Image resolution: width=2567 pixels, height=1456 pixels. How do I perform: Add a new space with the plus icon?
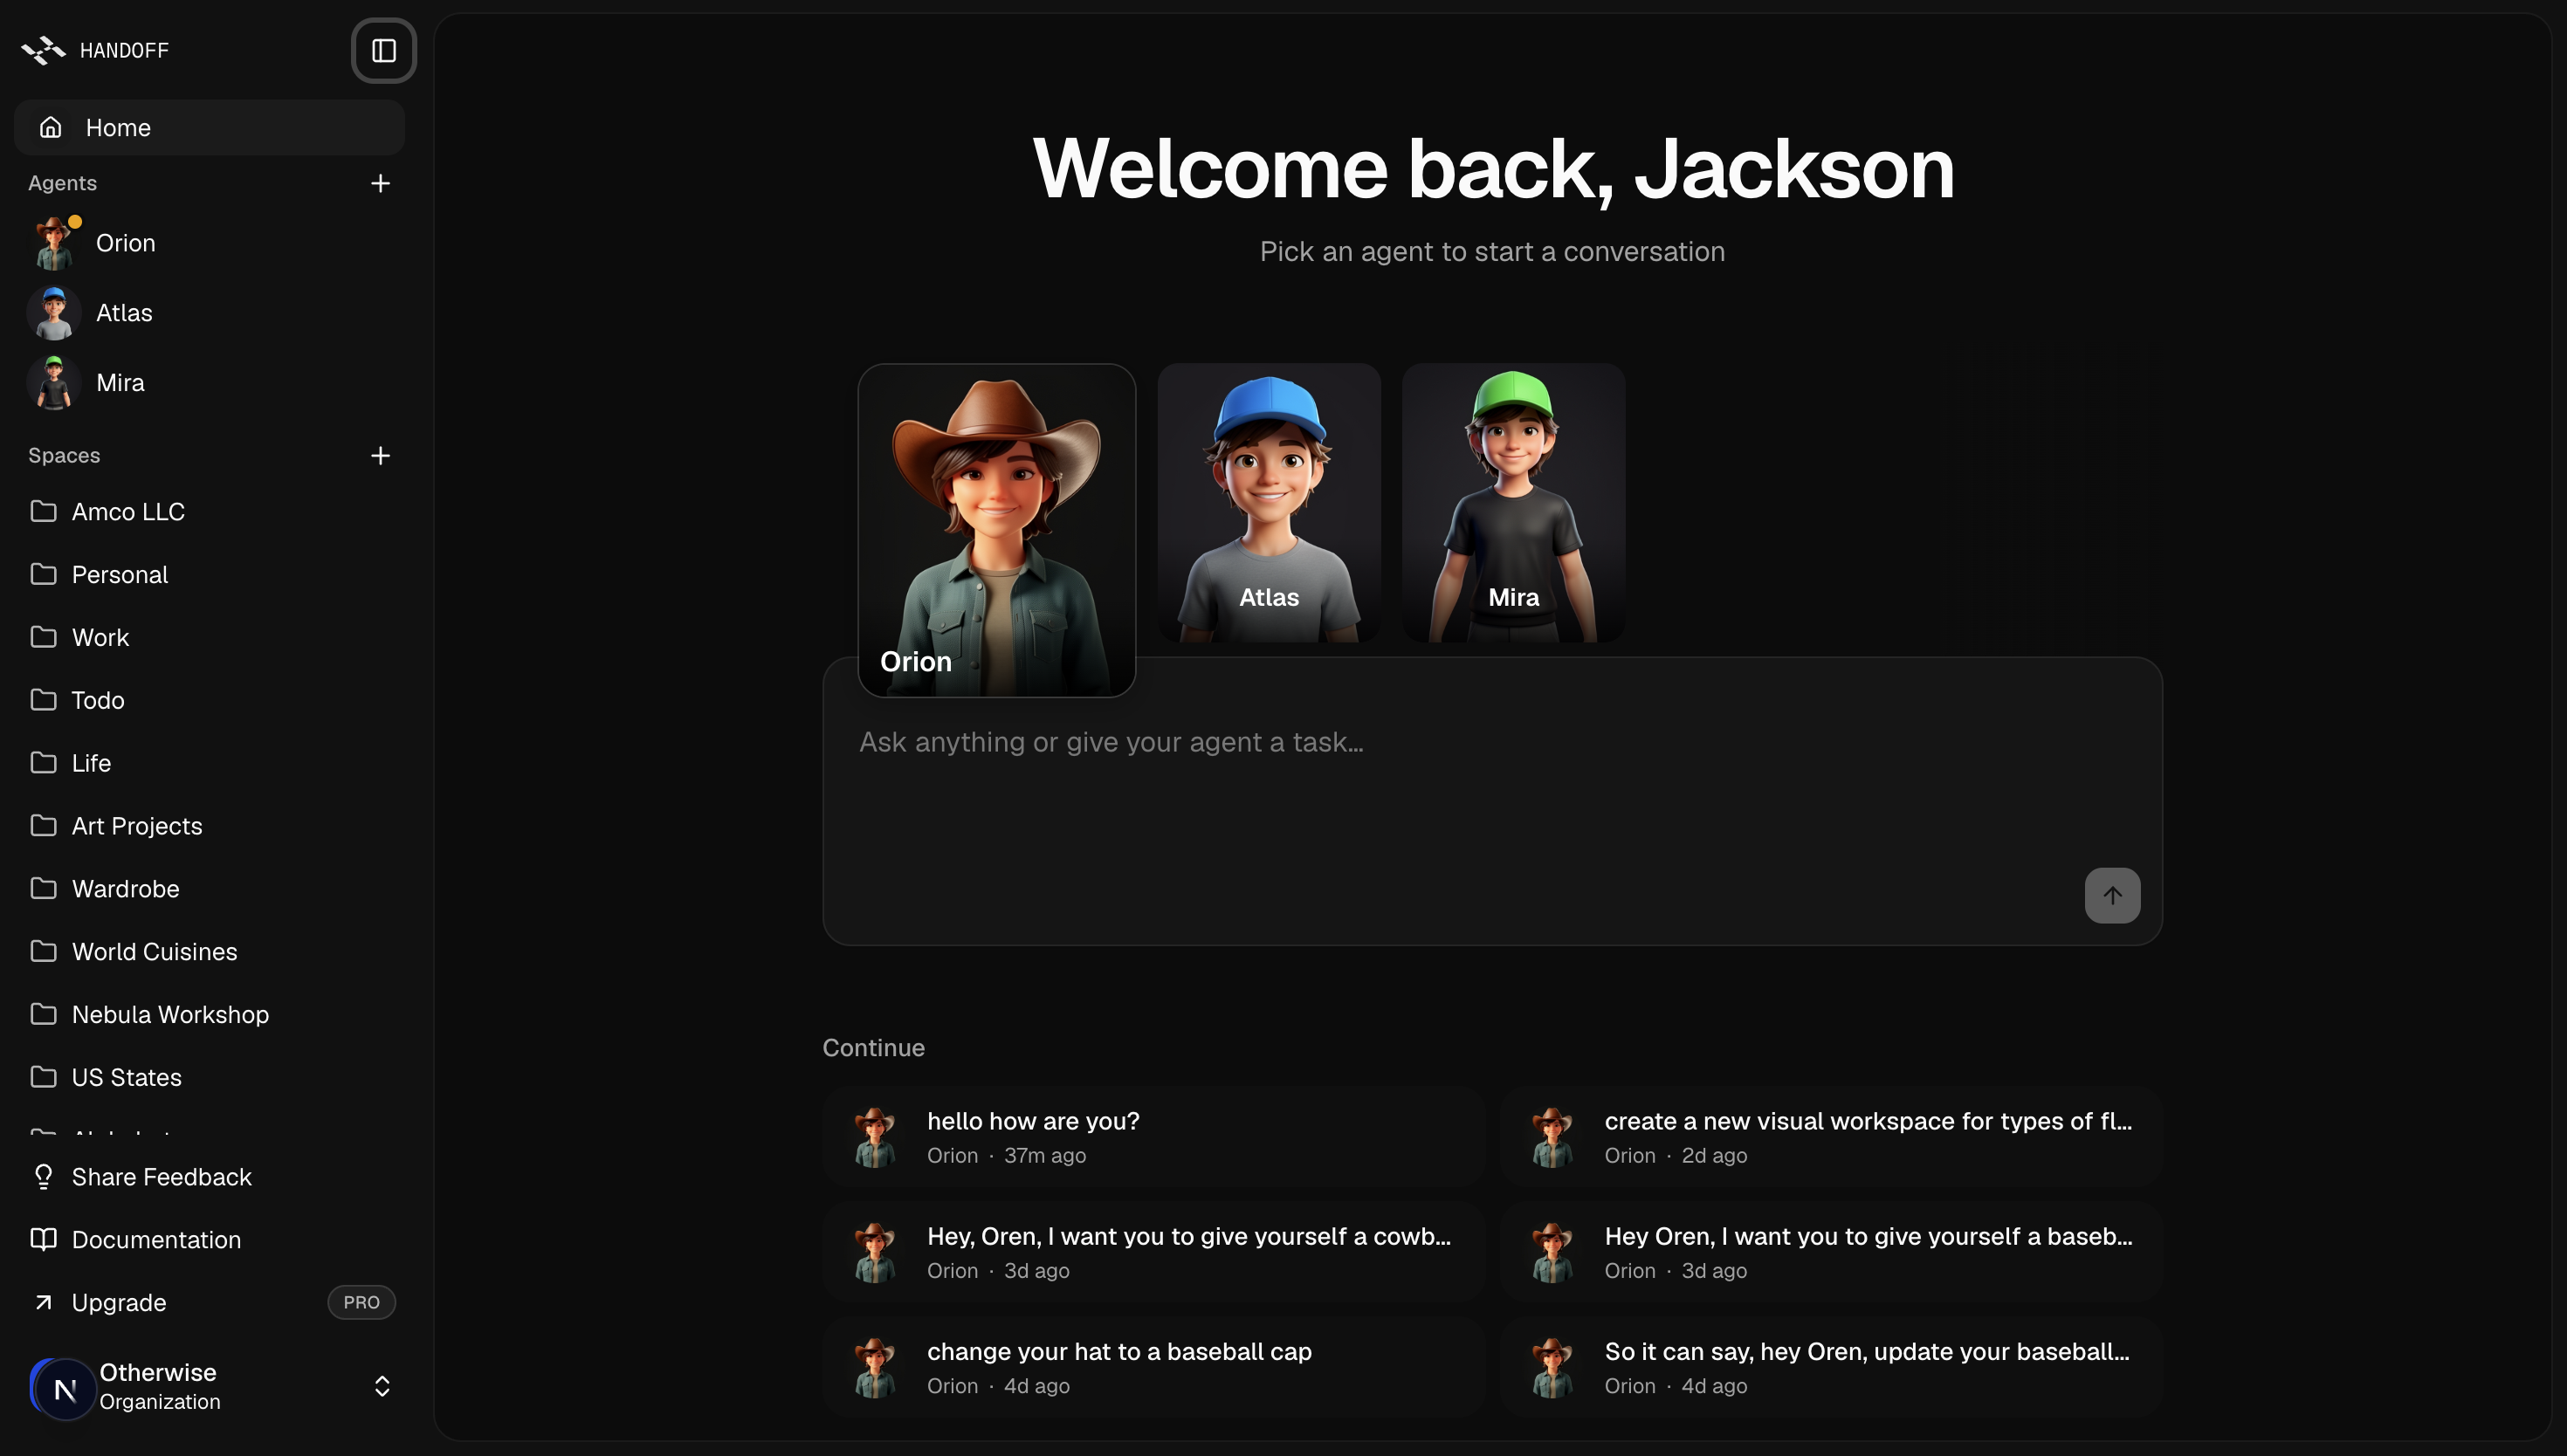pyautogui.click(x=380, y=456)
